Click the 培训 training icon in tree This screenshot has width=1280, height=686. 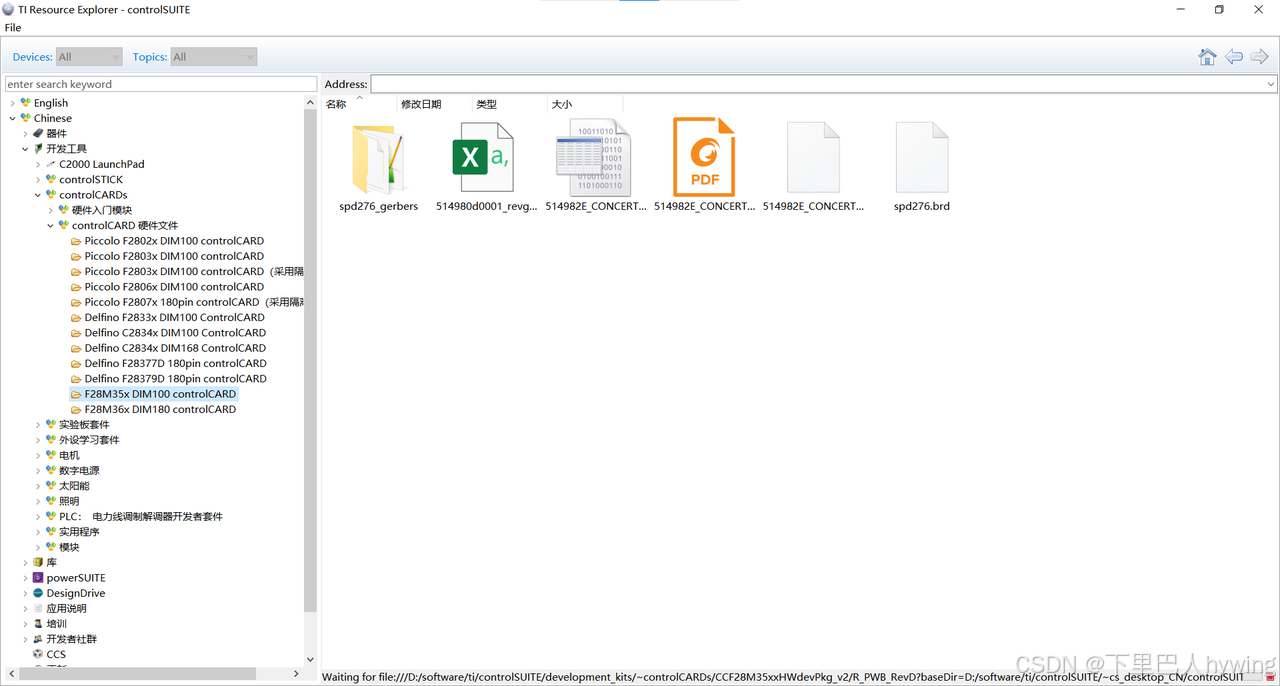pyautogui.click(x=38, y=623)
